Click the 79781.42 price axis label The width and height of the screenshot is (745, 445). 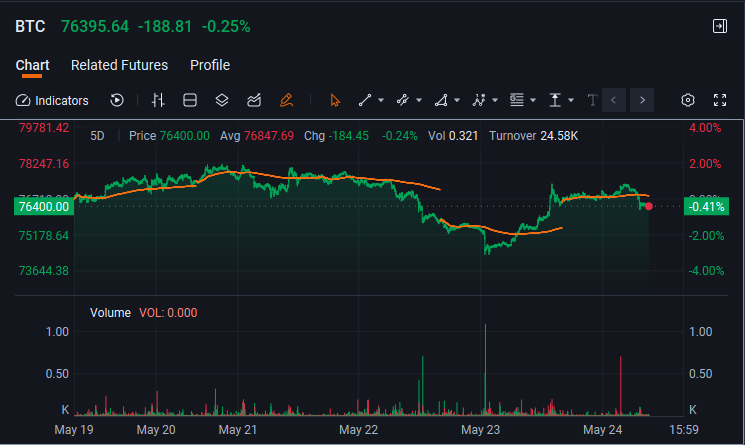coord(44,128)
